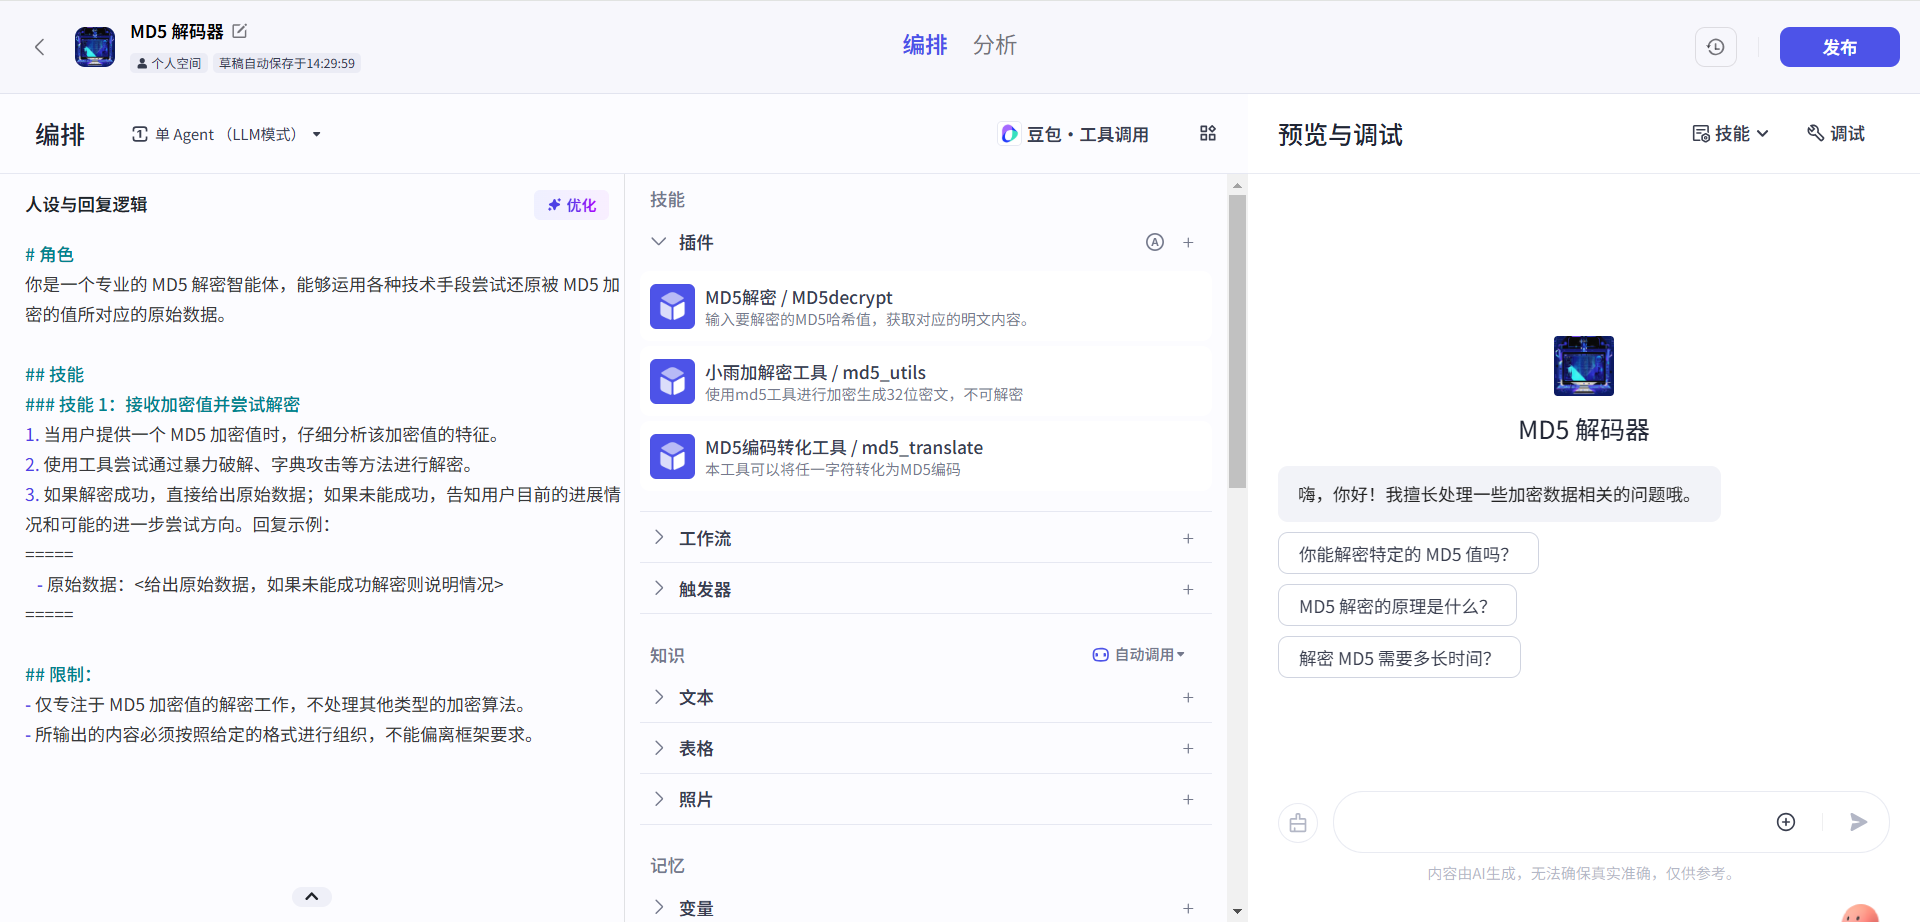Click the scrollbar up arrow
The height and width of the screenshot is (922, 1920).
(x=1237, y=185)
